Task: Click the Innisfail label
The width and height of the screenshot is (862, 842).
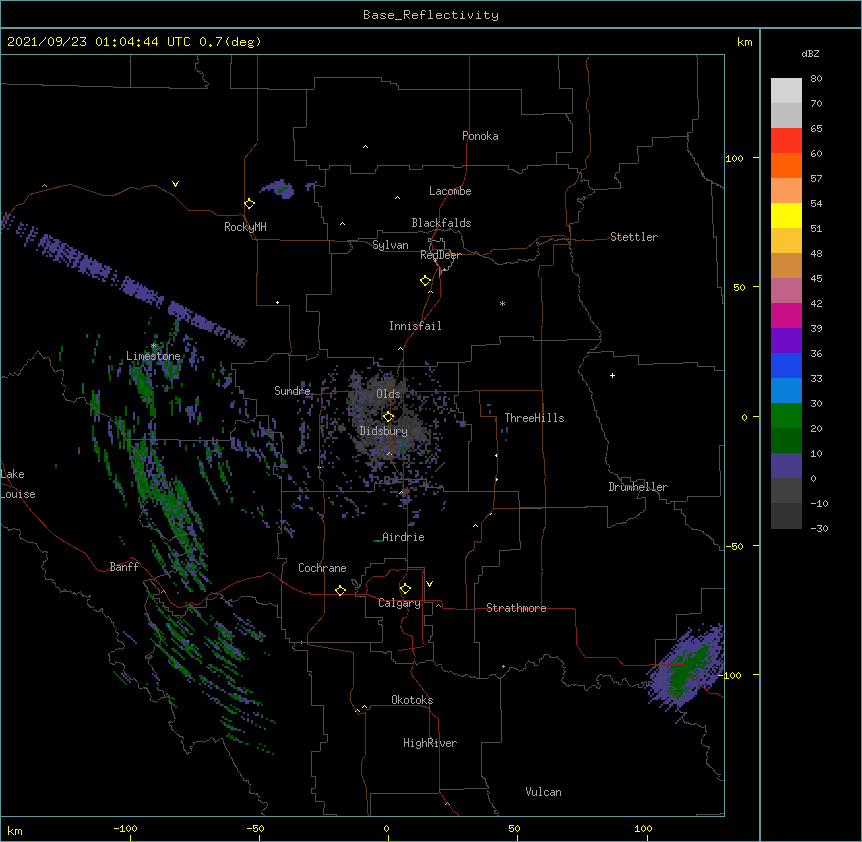Action: (415, 326)
